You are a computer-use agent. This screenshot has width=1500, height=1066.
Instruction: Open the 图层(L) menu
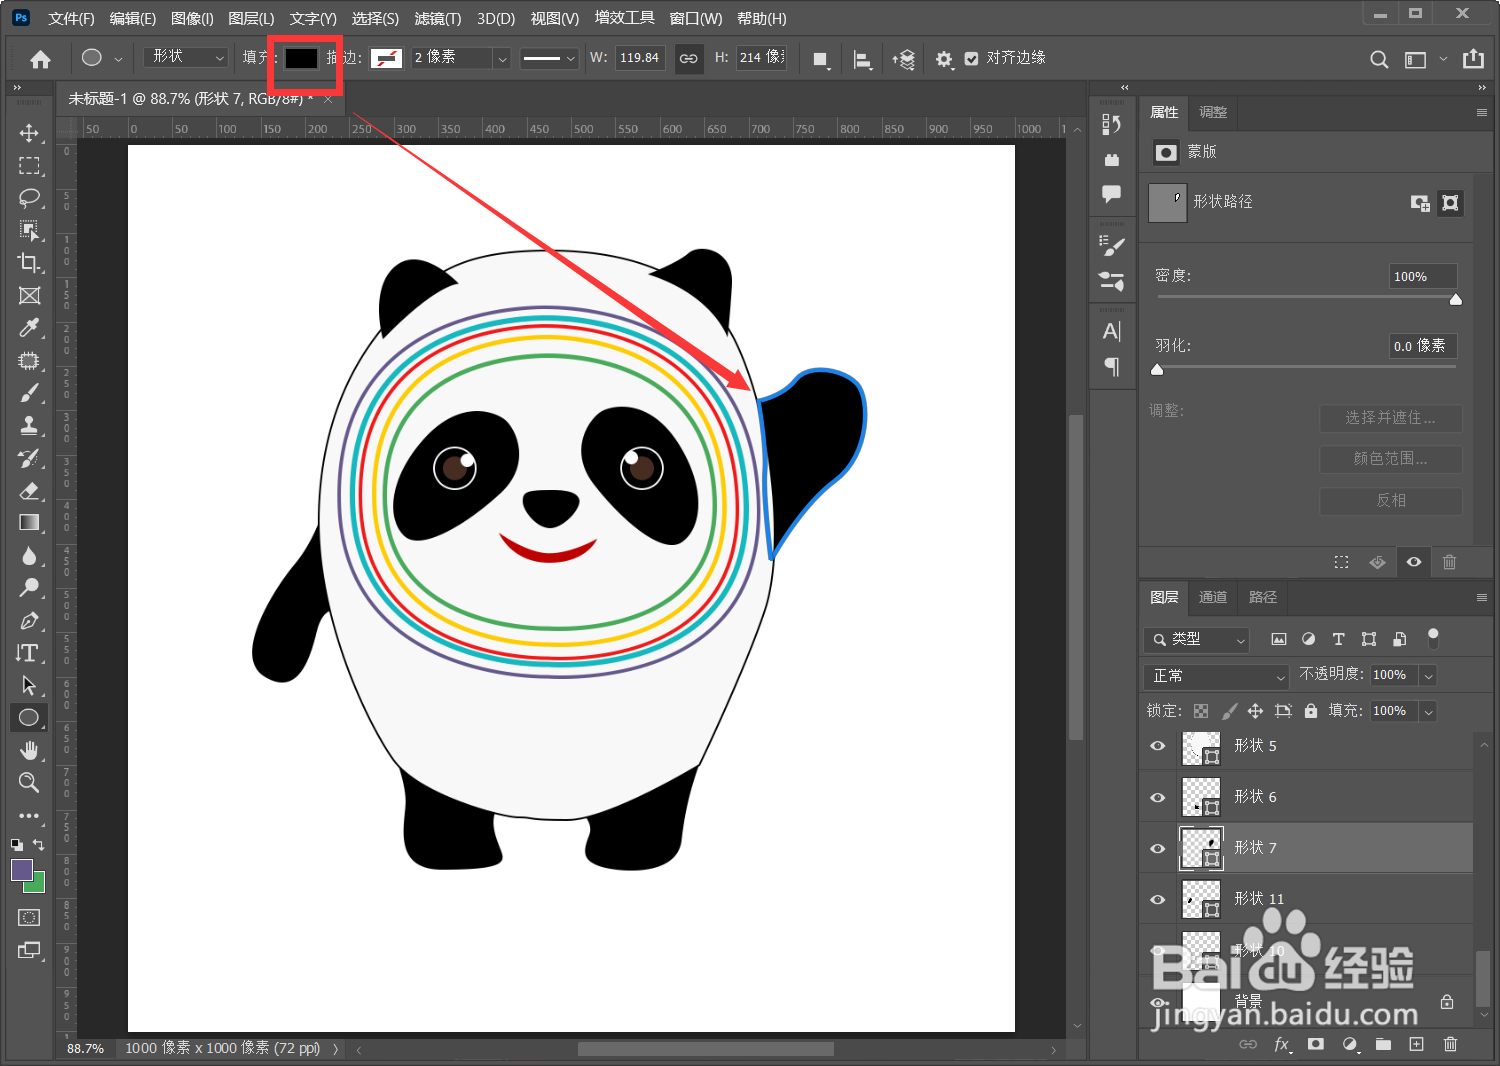tap(251, 18)
